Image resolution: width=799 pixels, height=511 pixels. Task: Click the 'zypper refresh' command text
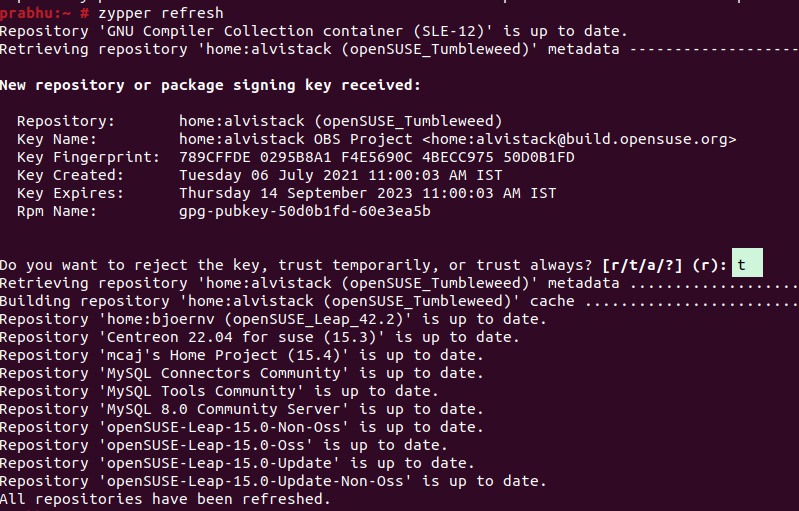161,13
